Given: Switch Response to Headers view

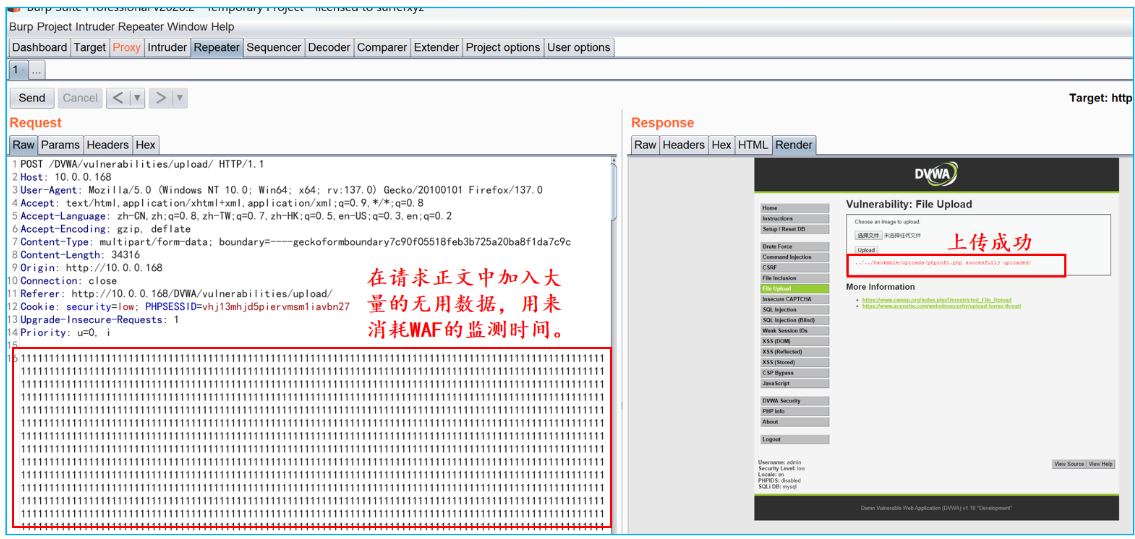Looking at the screenshot, I should (683, 145).
